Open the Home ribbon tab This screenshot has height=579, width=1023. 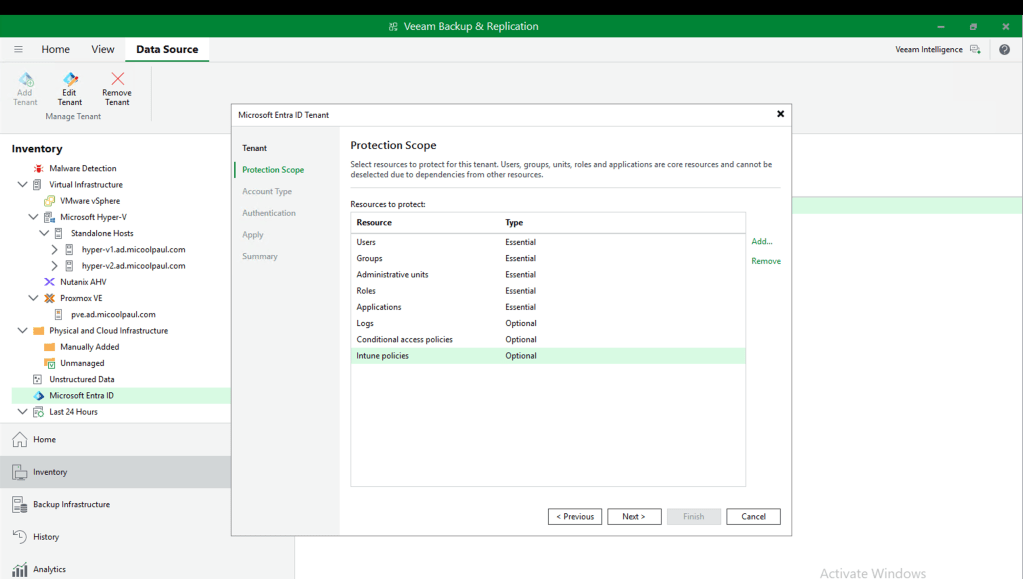[55, 49]
